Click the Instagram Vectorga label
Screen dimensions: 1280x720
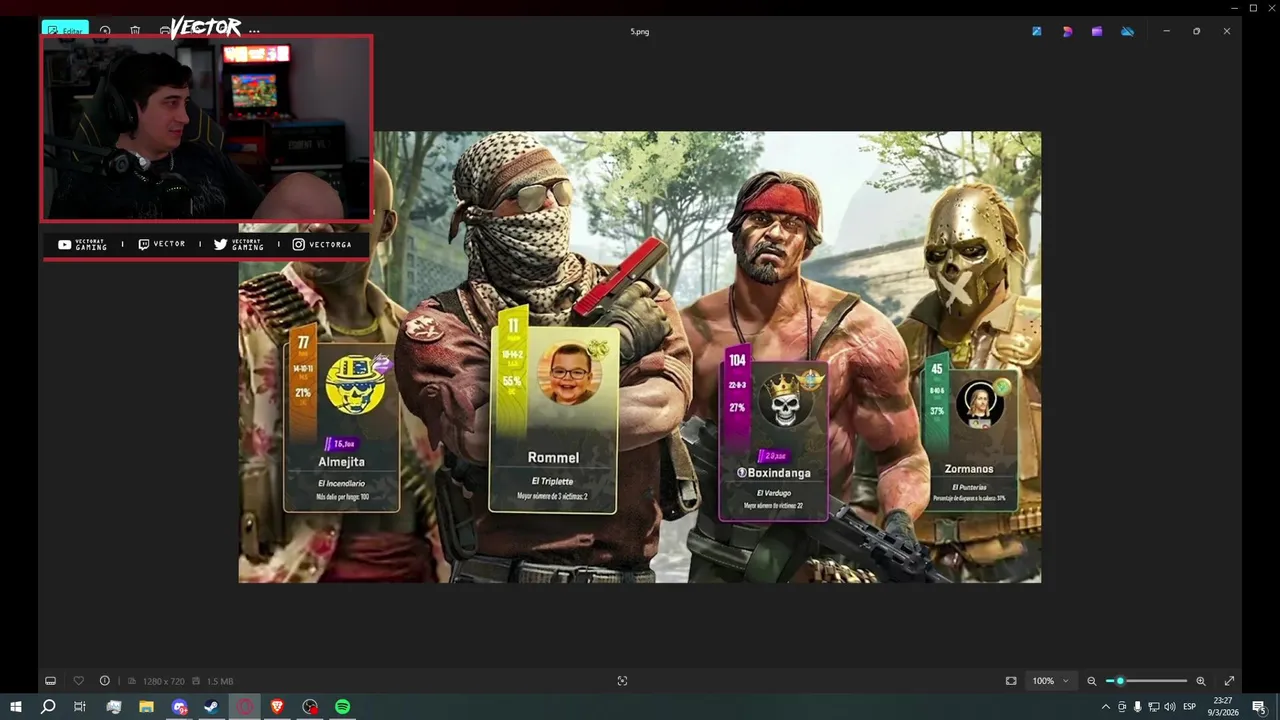tap(322, 244)
